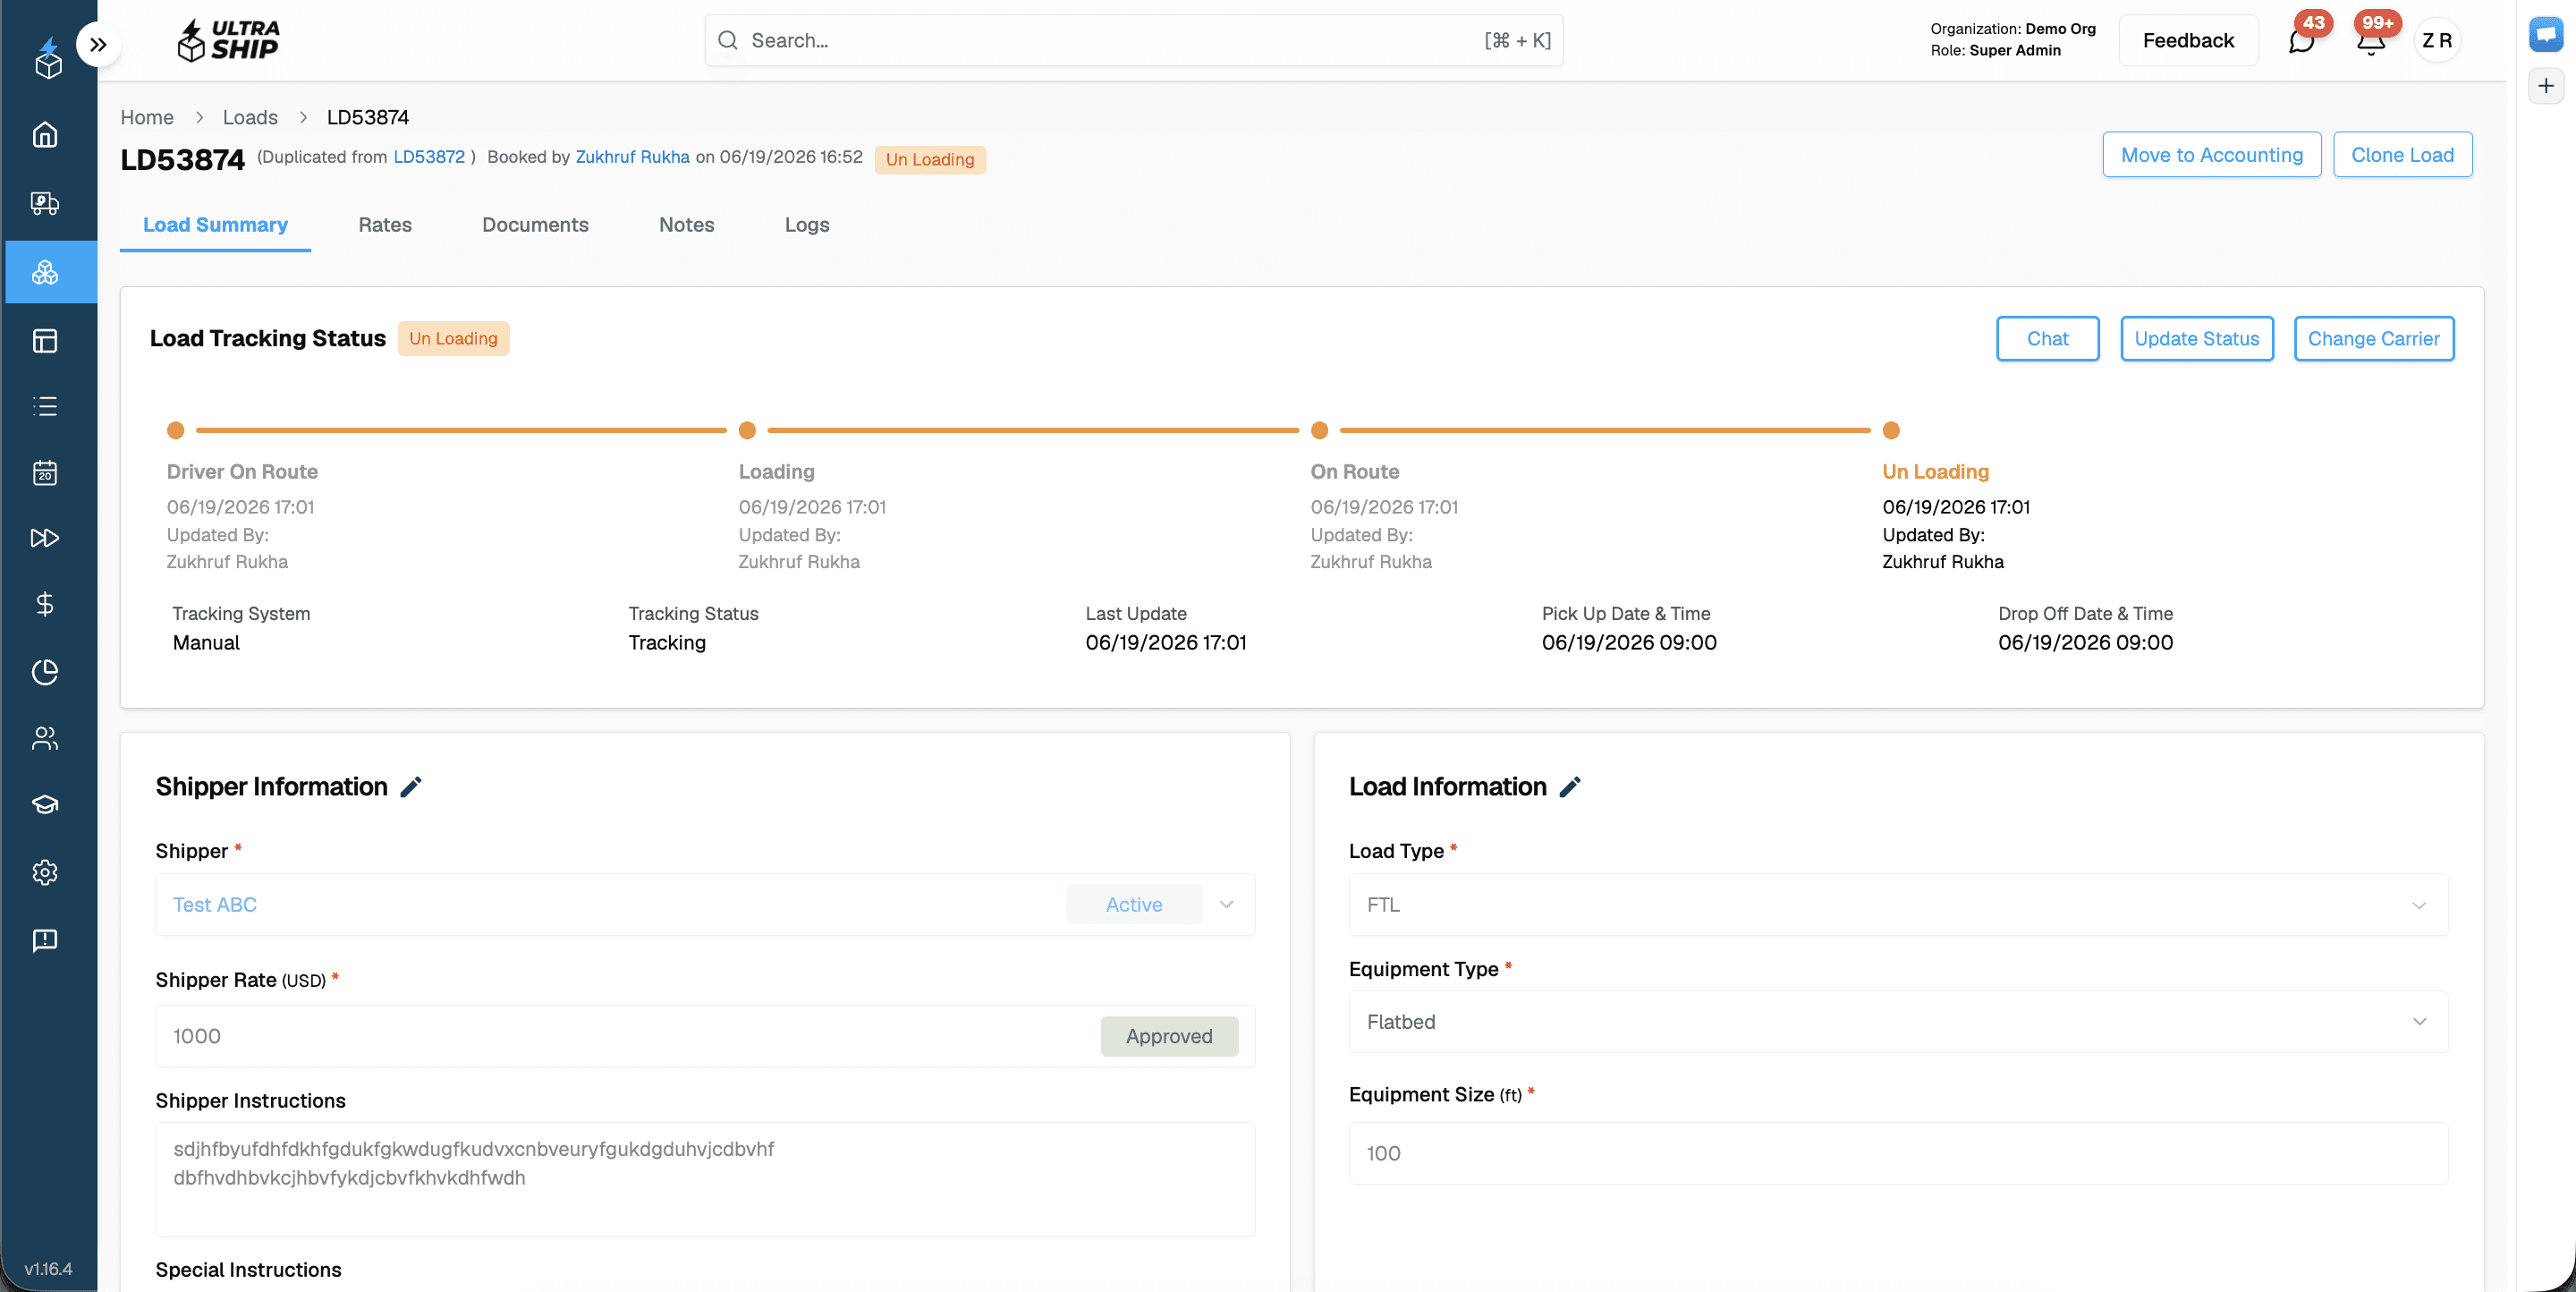2576x1292 pixels.
Task: Click the cube lightning icon atop sidebar
Action: (x=48, y=57)
